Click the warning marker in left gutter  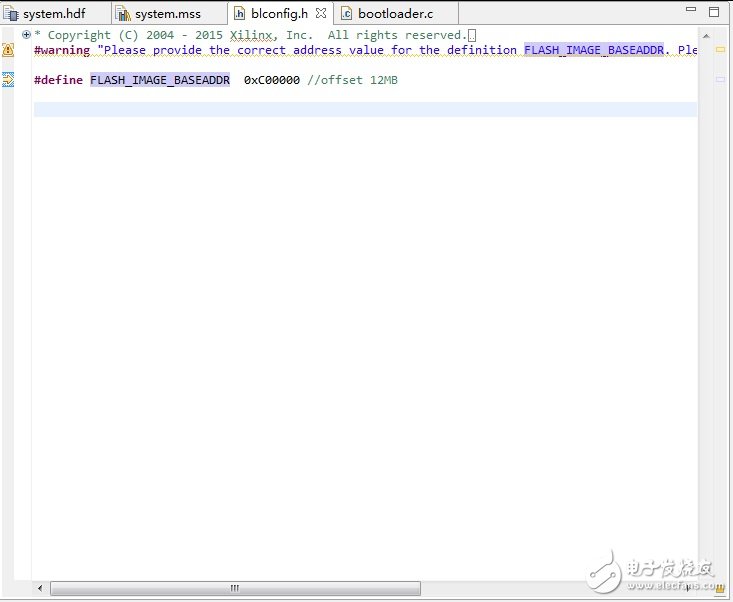click(x=8, y=50)
